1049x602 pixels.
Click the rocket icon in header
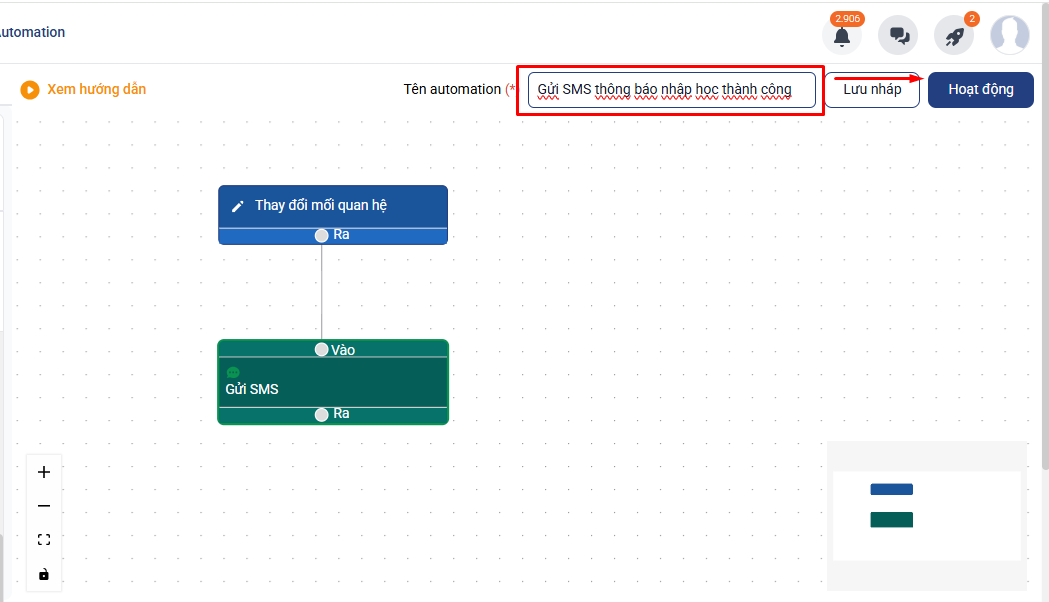coord(953,36)
